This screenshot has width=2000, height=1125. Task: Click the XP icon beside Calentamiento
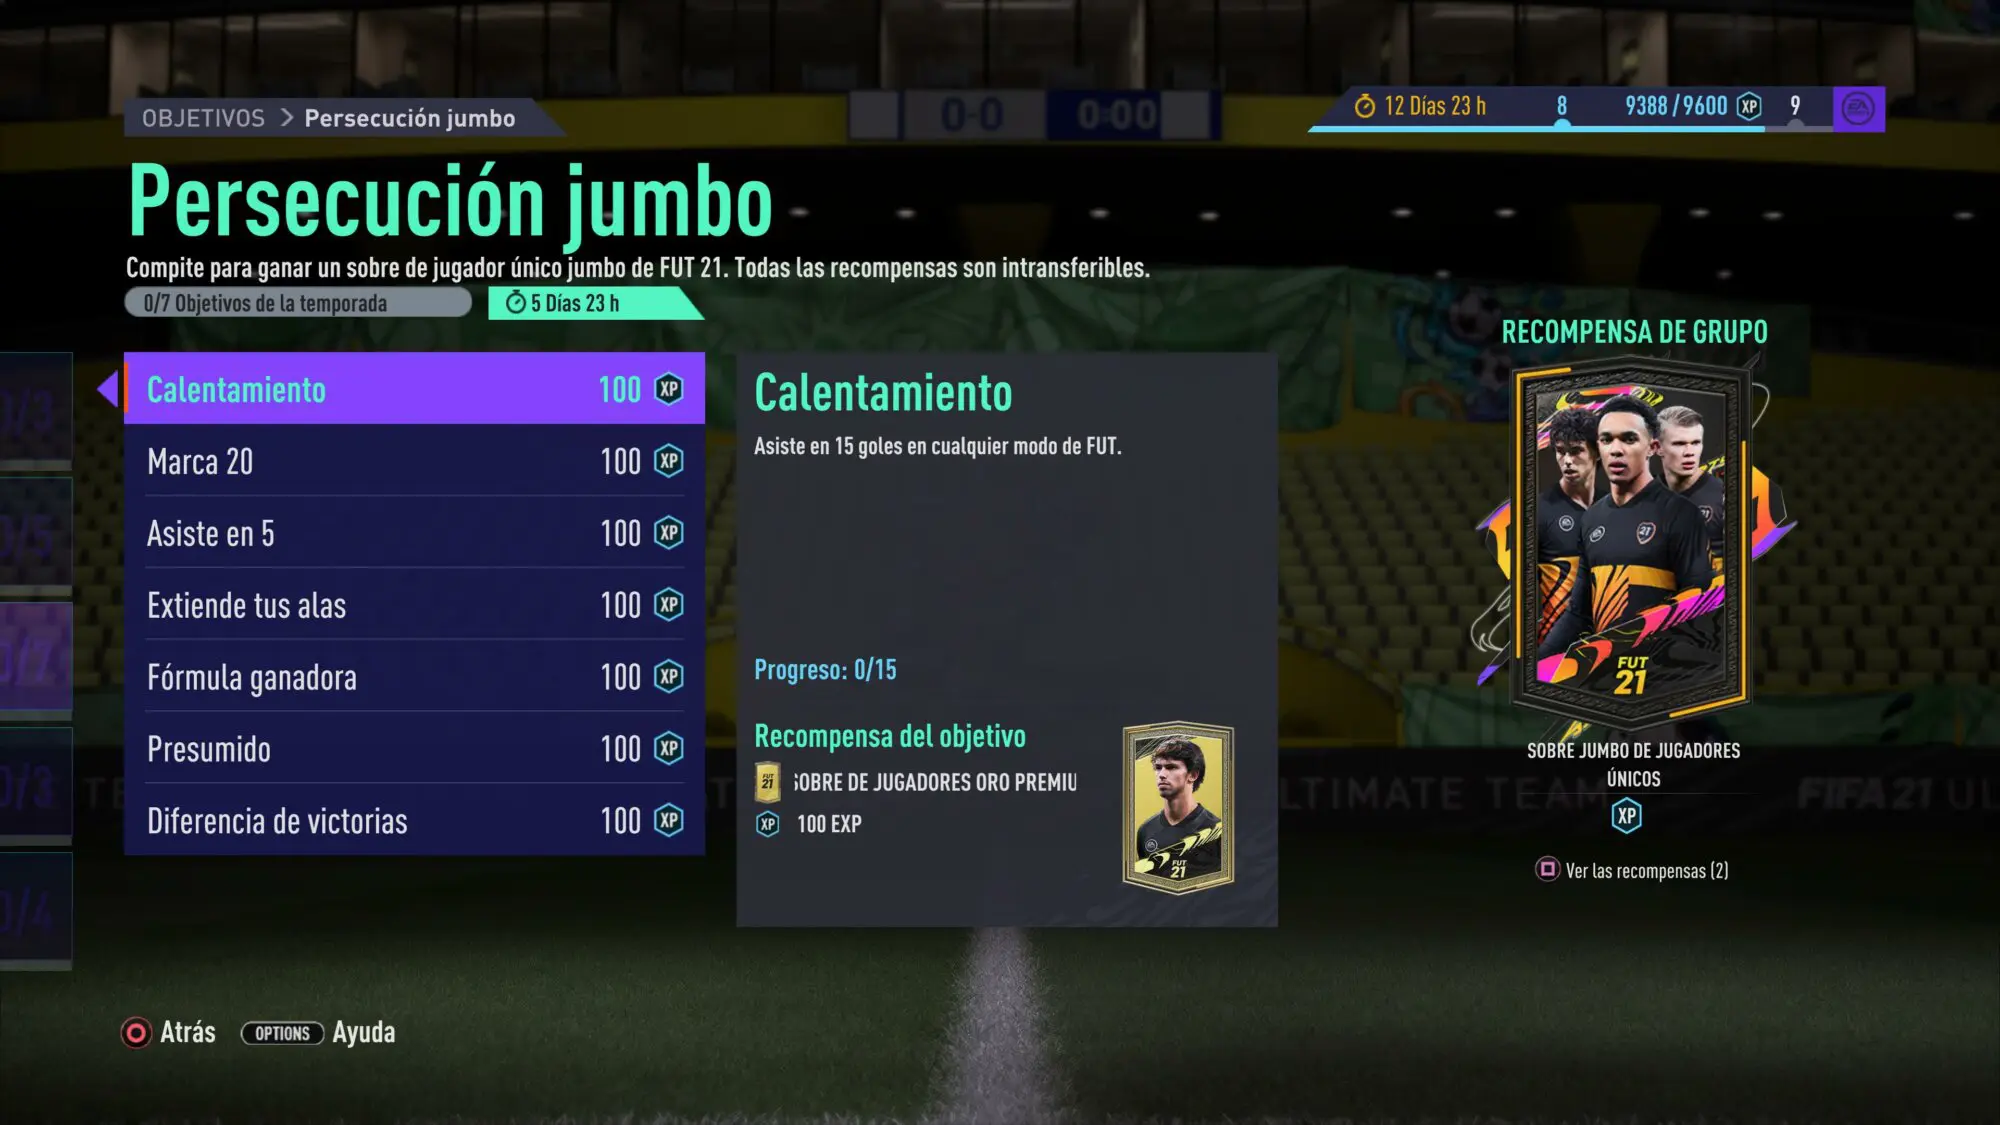669,389
